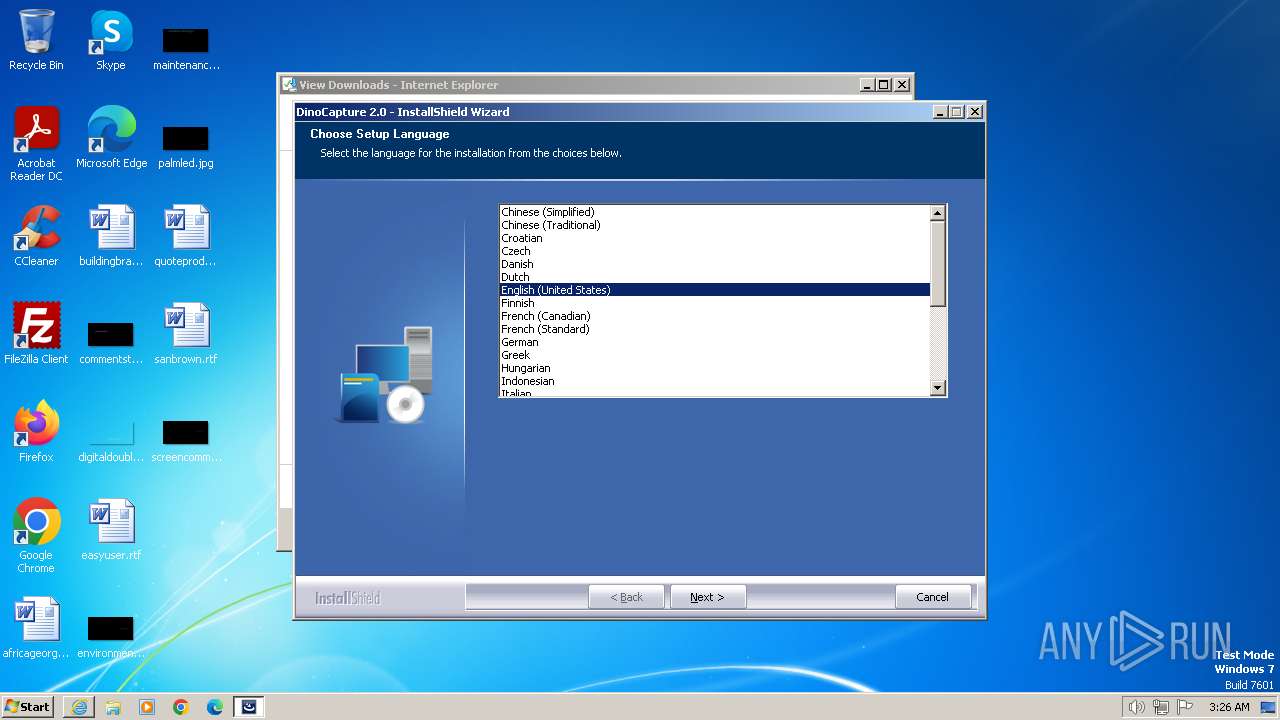Pick Finnish in the language list

pos(715,303)
